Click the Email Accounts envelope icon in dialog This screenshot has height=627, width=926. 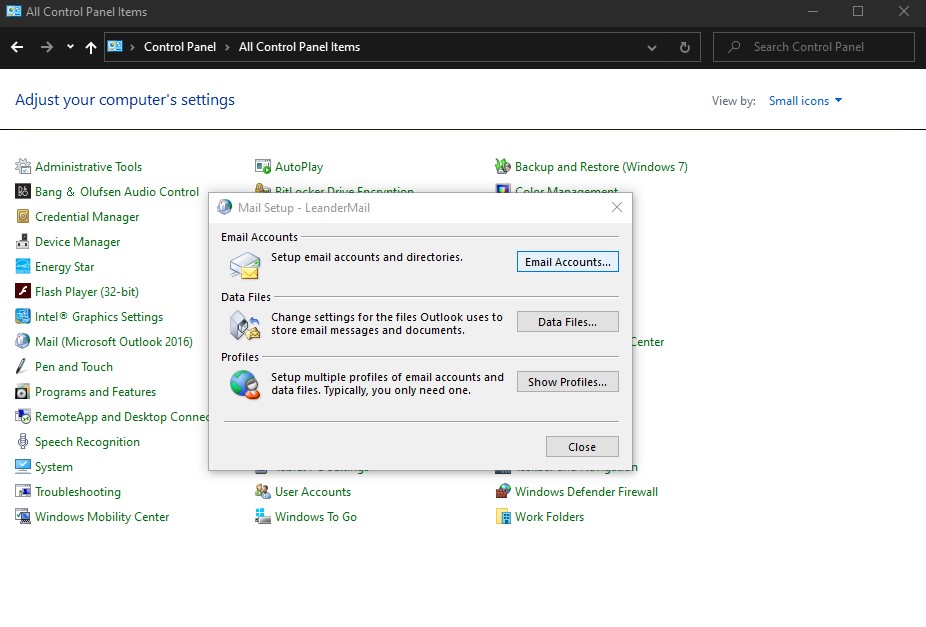244,266
